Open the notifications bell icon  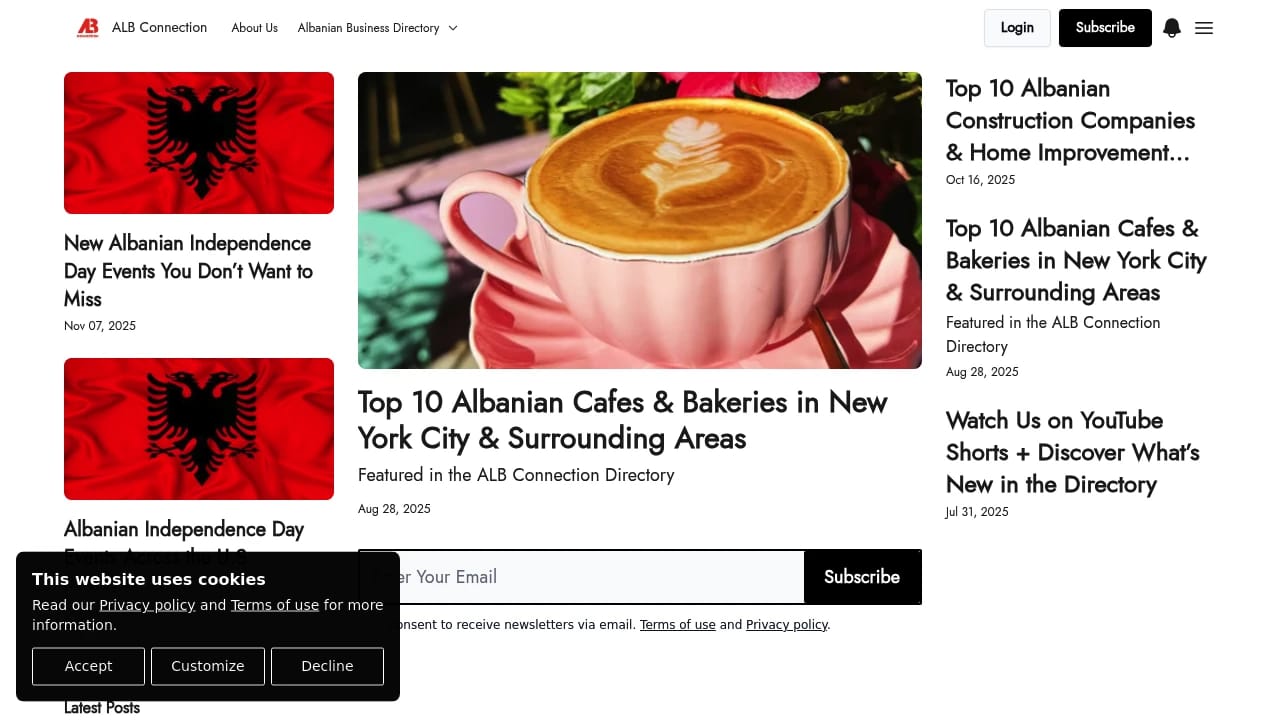1172,28
